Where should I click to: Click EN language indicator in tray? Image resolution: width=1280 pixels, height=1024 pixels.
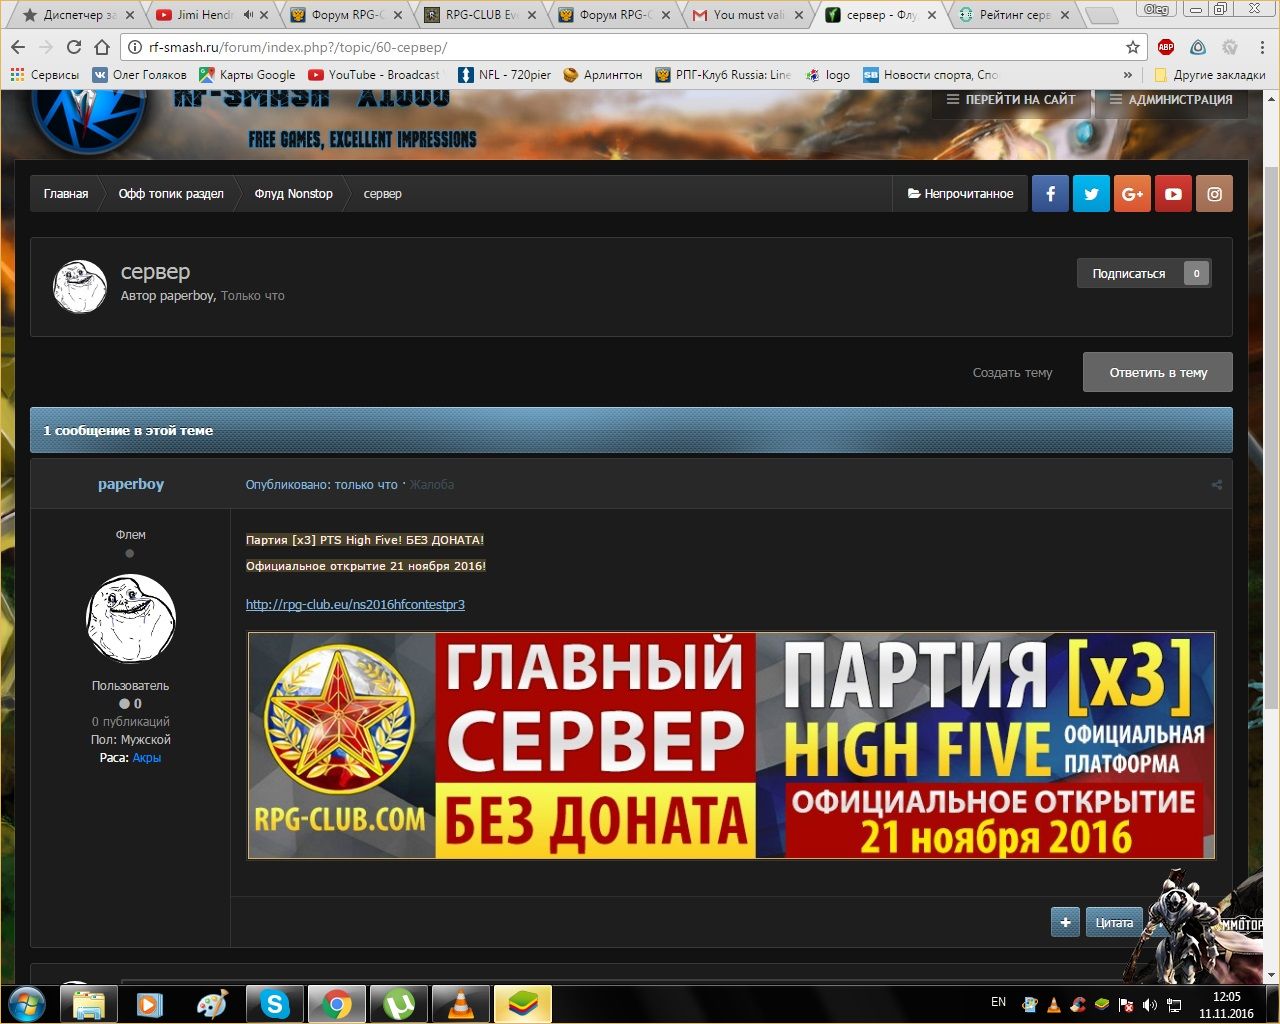click(998, 1002)
